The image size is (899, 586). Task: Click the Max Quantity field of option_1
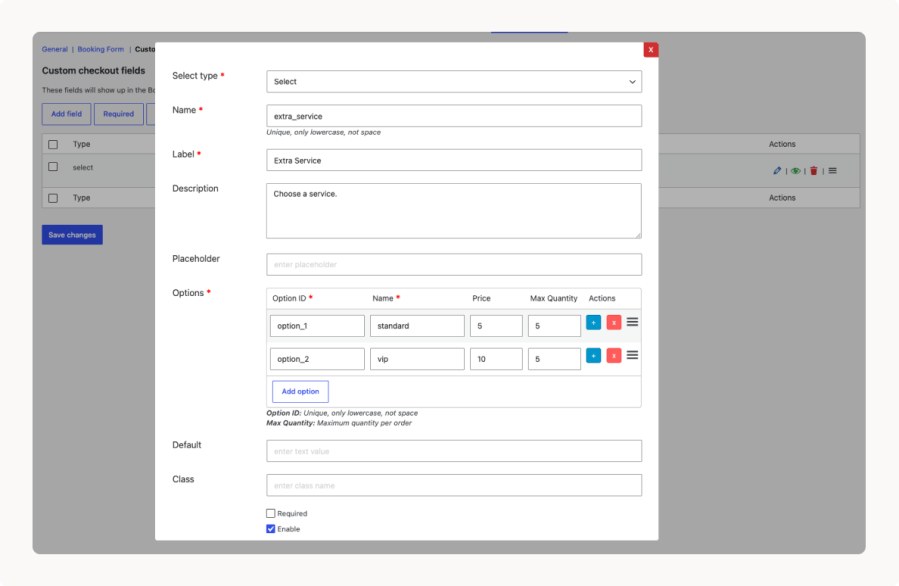pos(554,326)
